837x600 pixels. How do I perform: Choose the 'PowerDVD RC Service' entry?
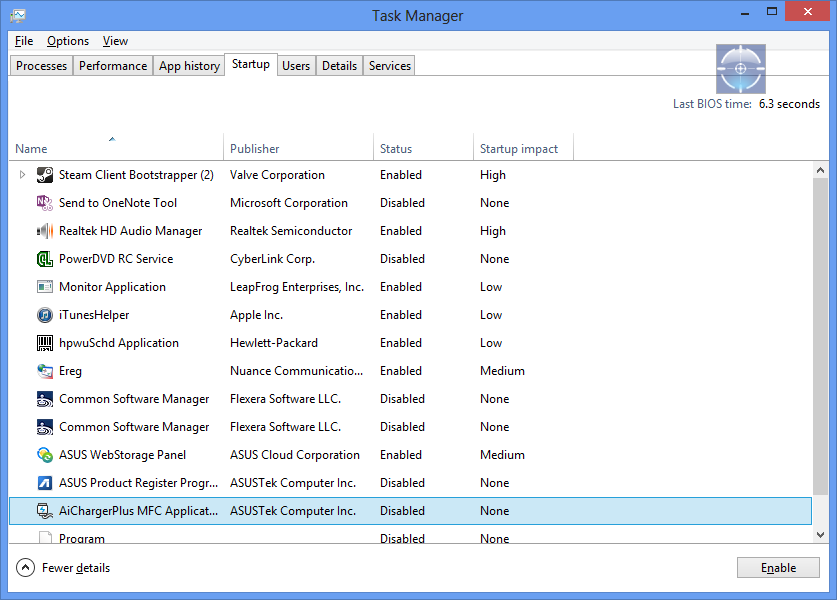point(116,259)
